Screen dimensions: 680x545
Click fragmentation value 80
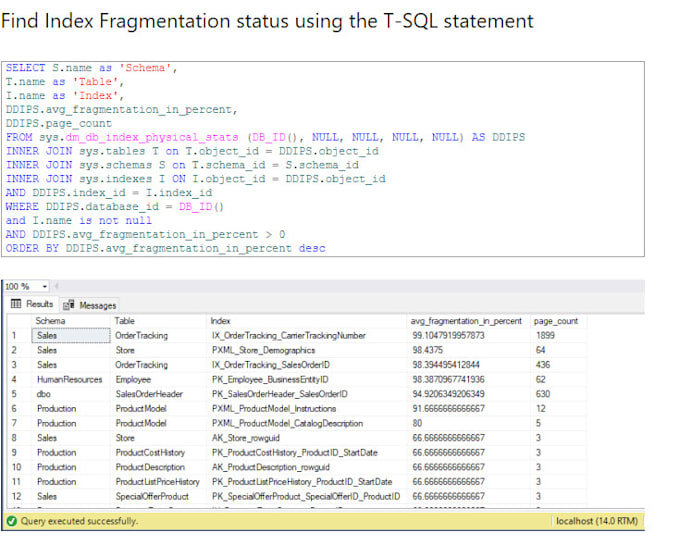click(417, 423)
